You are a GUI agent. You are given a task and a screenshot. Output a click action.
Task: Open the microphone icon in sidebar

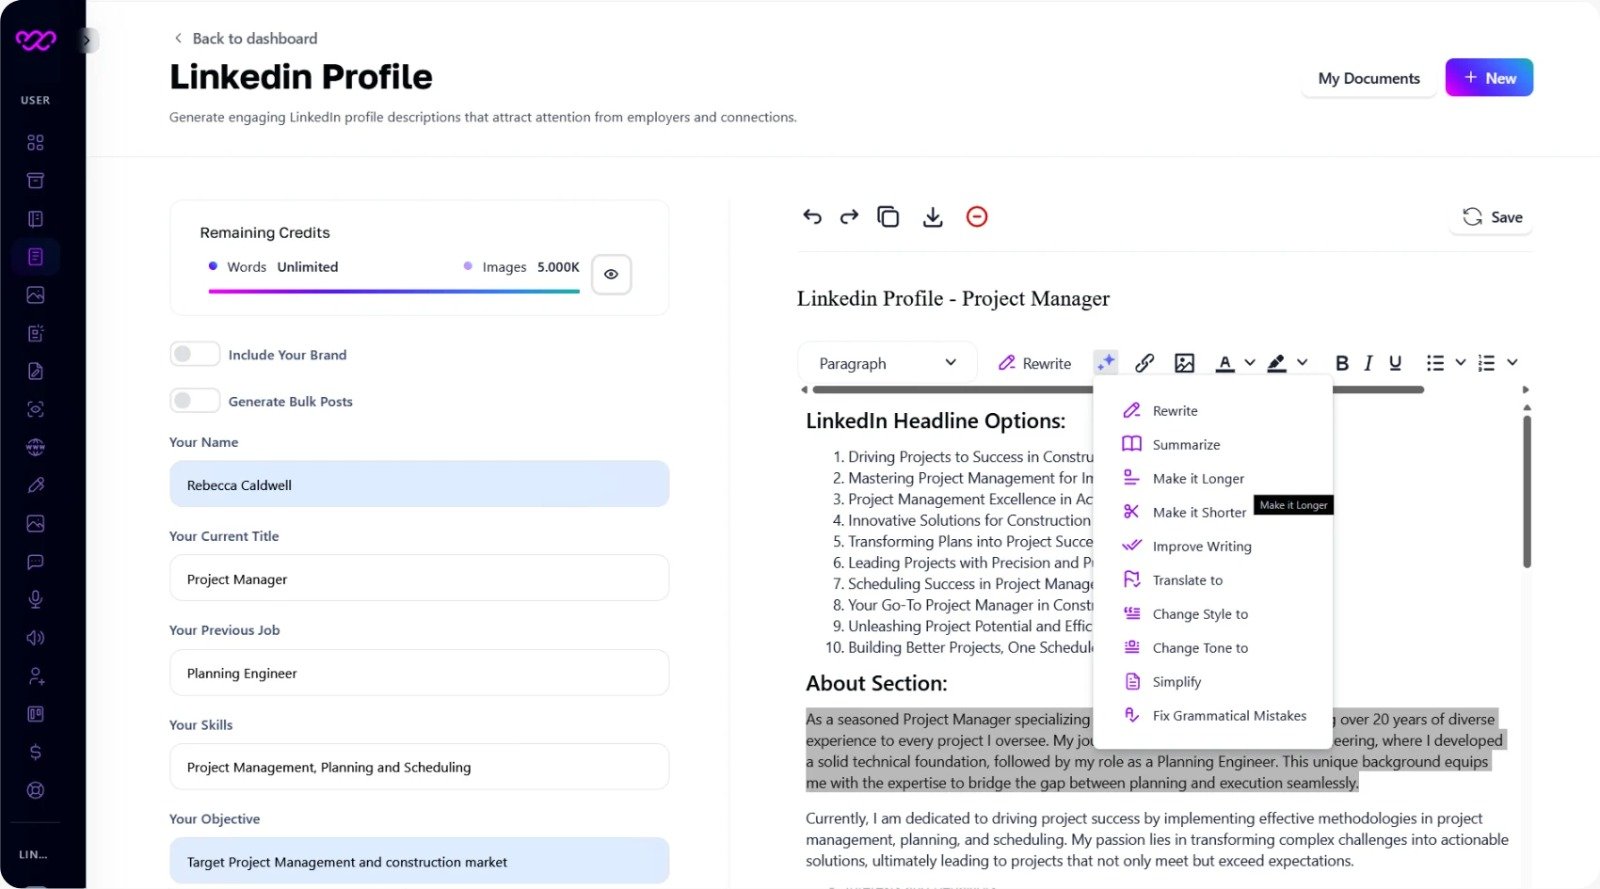click(35, 599)
